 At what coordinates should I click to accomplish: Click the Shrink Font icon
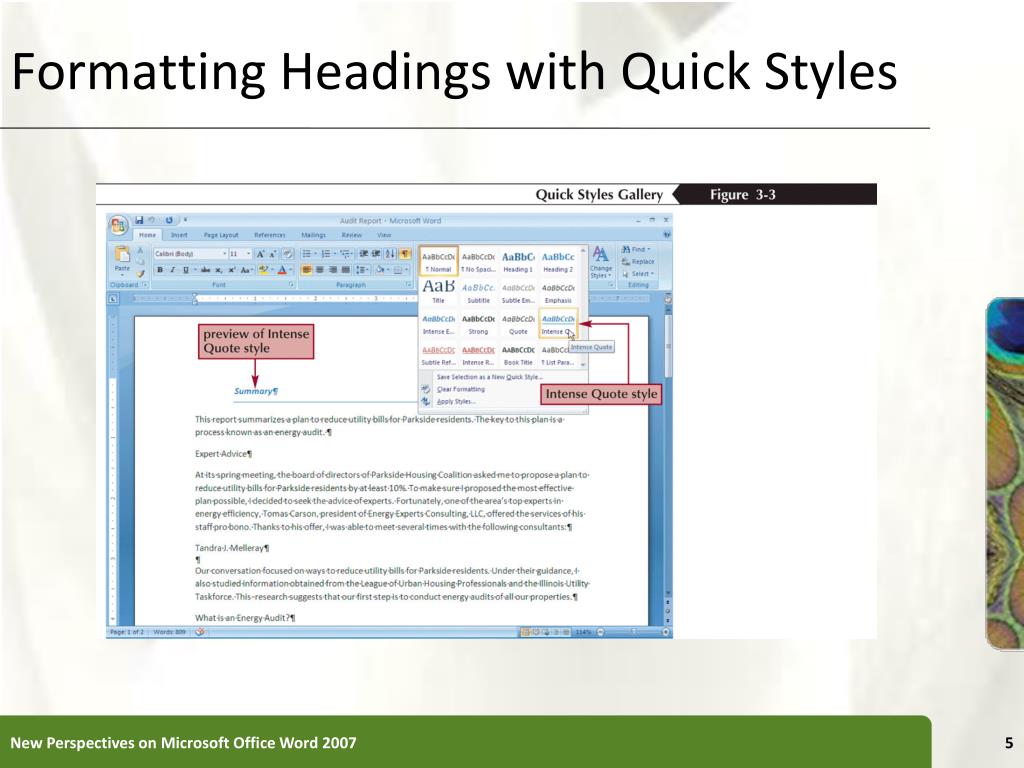click(273, 254)
